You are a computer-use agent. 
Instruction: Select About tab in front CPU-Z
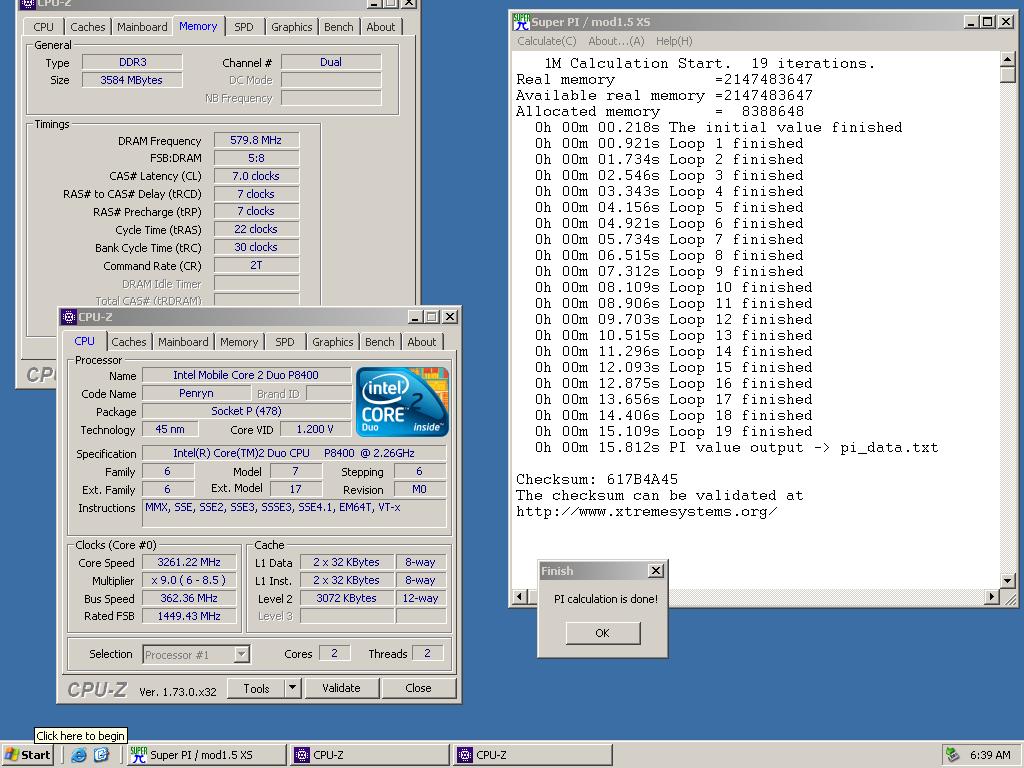click(422, 342)
